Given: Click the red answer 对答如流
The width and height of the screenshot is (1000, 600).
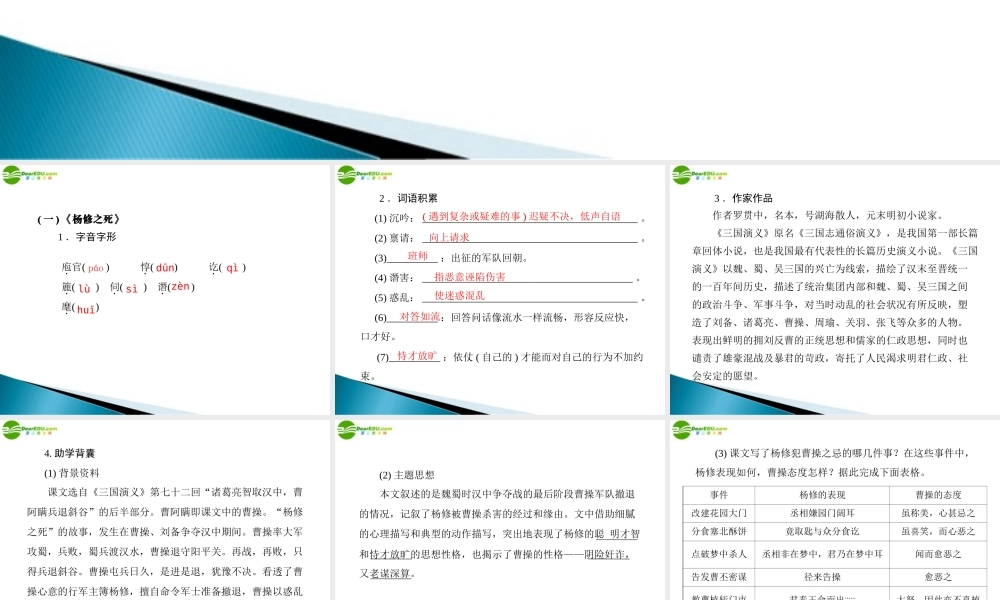Looking at the screenshot, I should pyautogui.click(x=420, y=316).
